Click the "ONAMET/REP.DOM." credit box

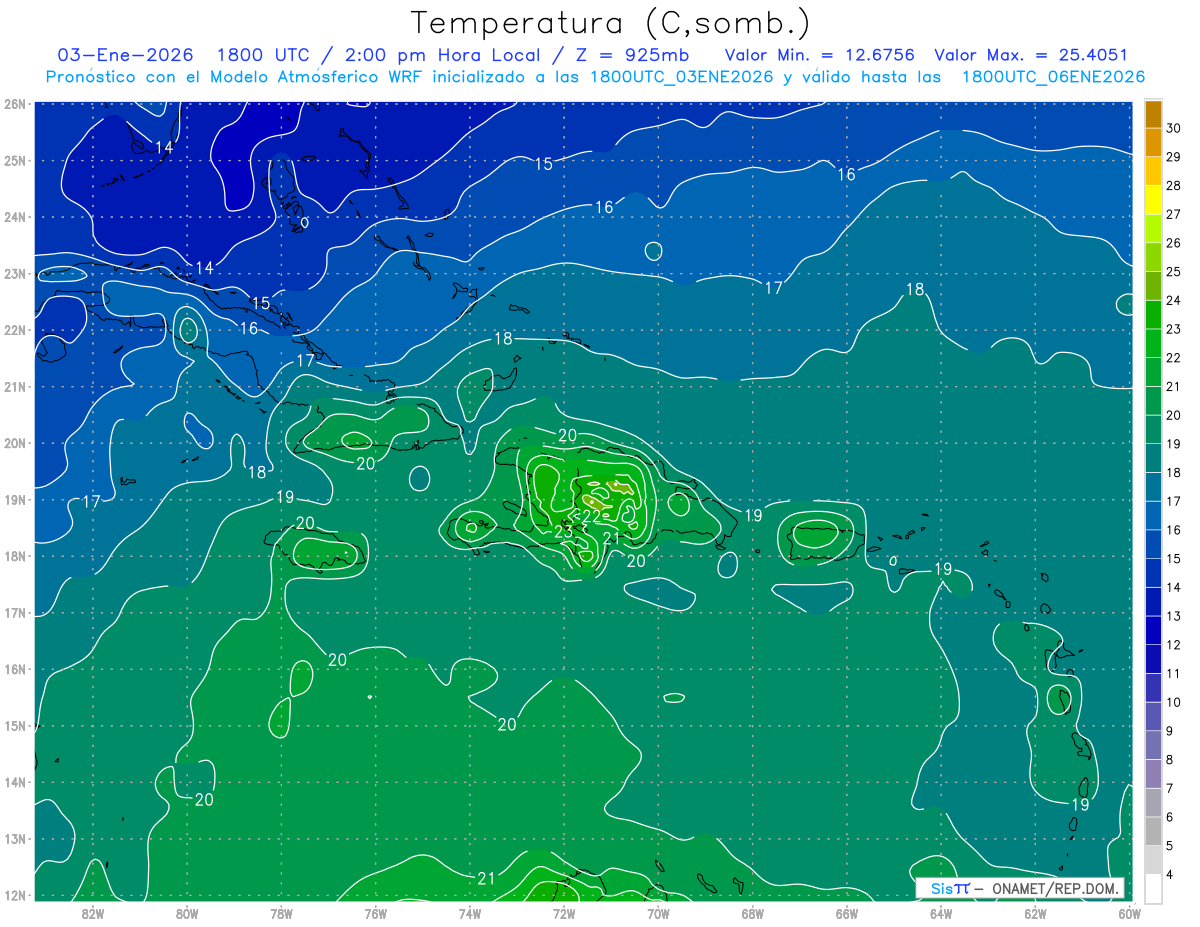click(x=1020, y=888)
